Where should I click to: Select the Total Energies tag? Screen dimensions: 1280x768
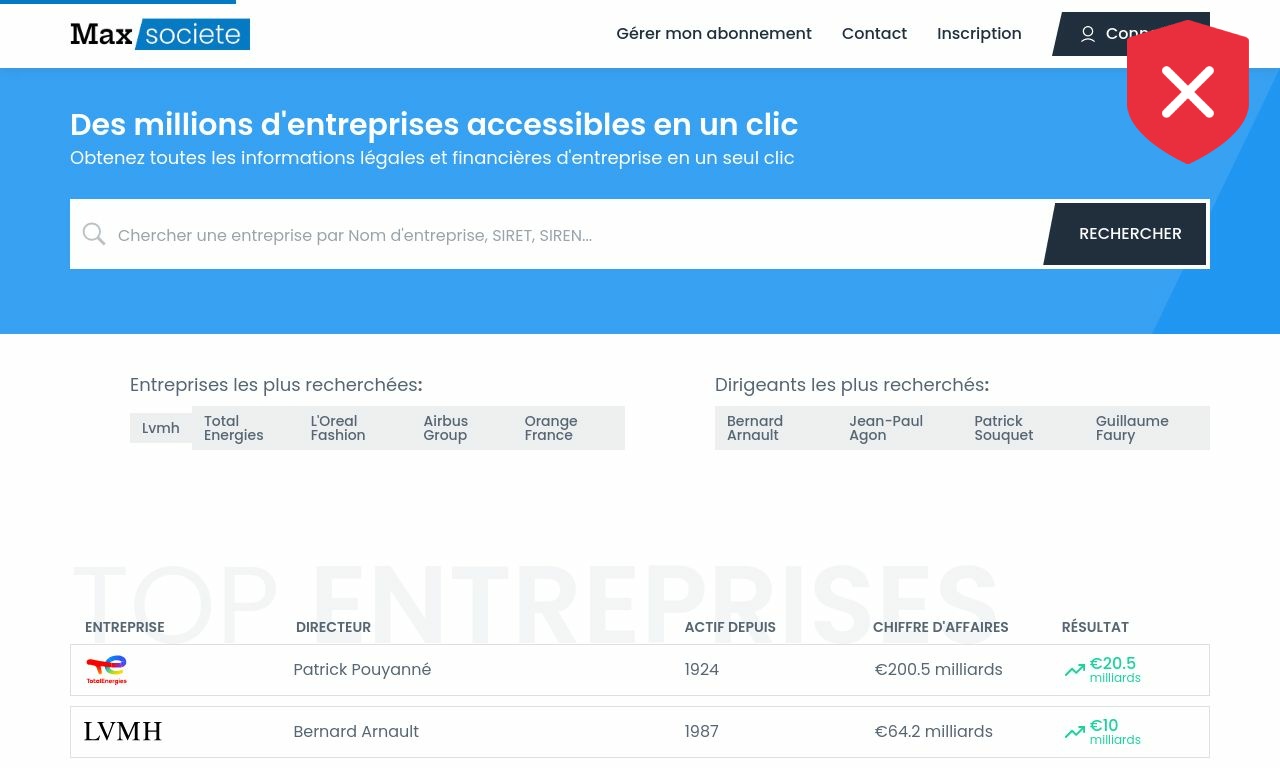pyautogui.click(x=245, y=428)
